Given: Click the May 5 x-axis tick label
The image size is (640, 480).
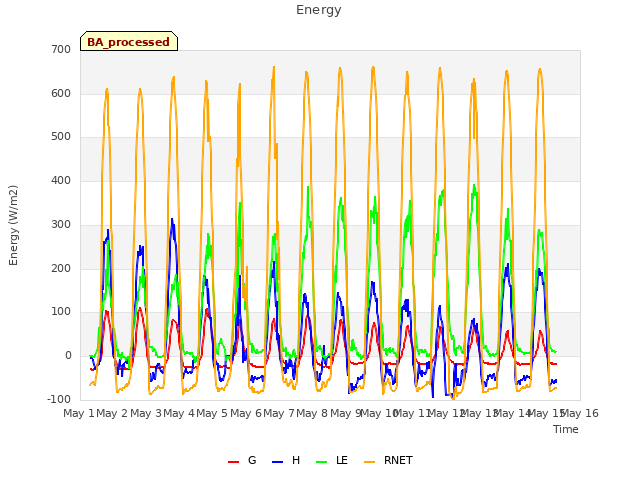Looking at the screenshot, I should tap(212, 413).
